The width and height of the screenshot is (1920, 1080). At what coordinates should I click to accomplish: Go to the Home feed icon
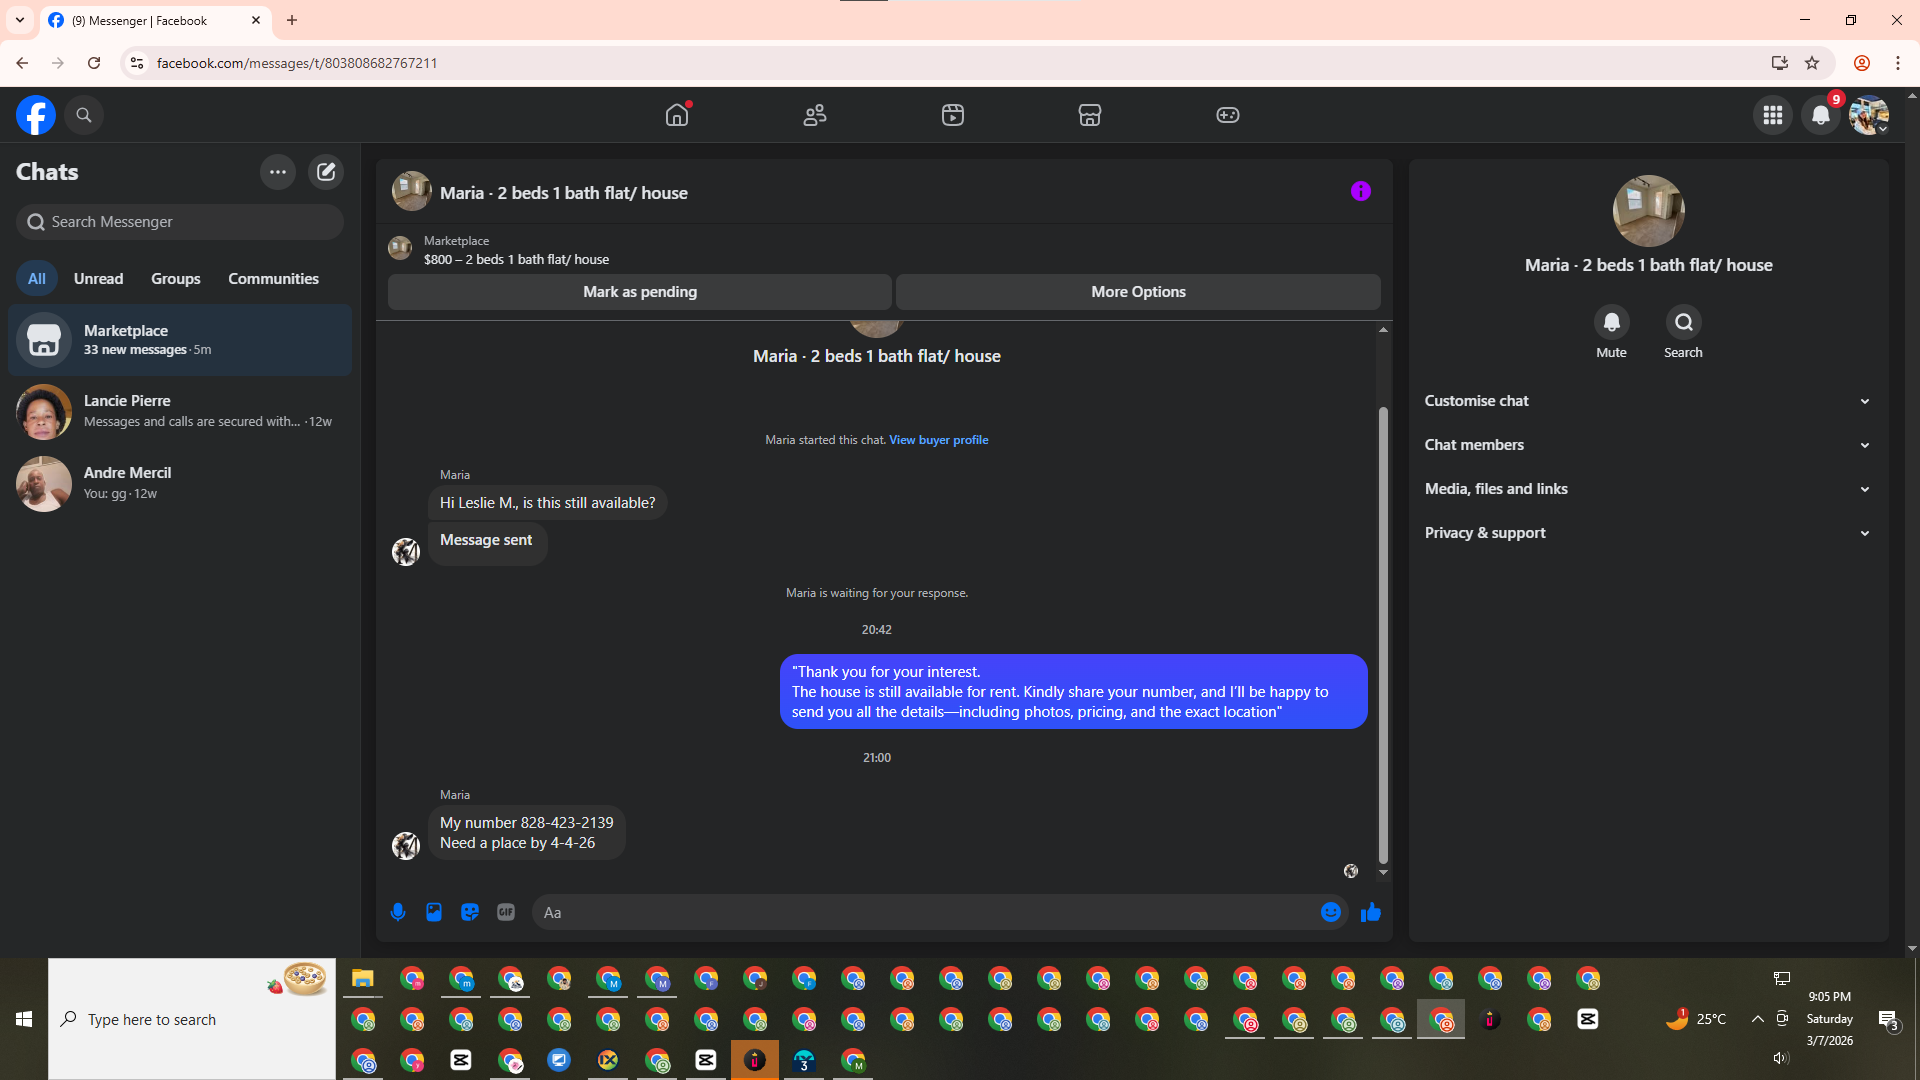click(677, 115)
